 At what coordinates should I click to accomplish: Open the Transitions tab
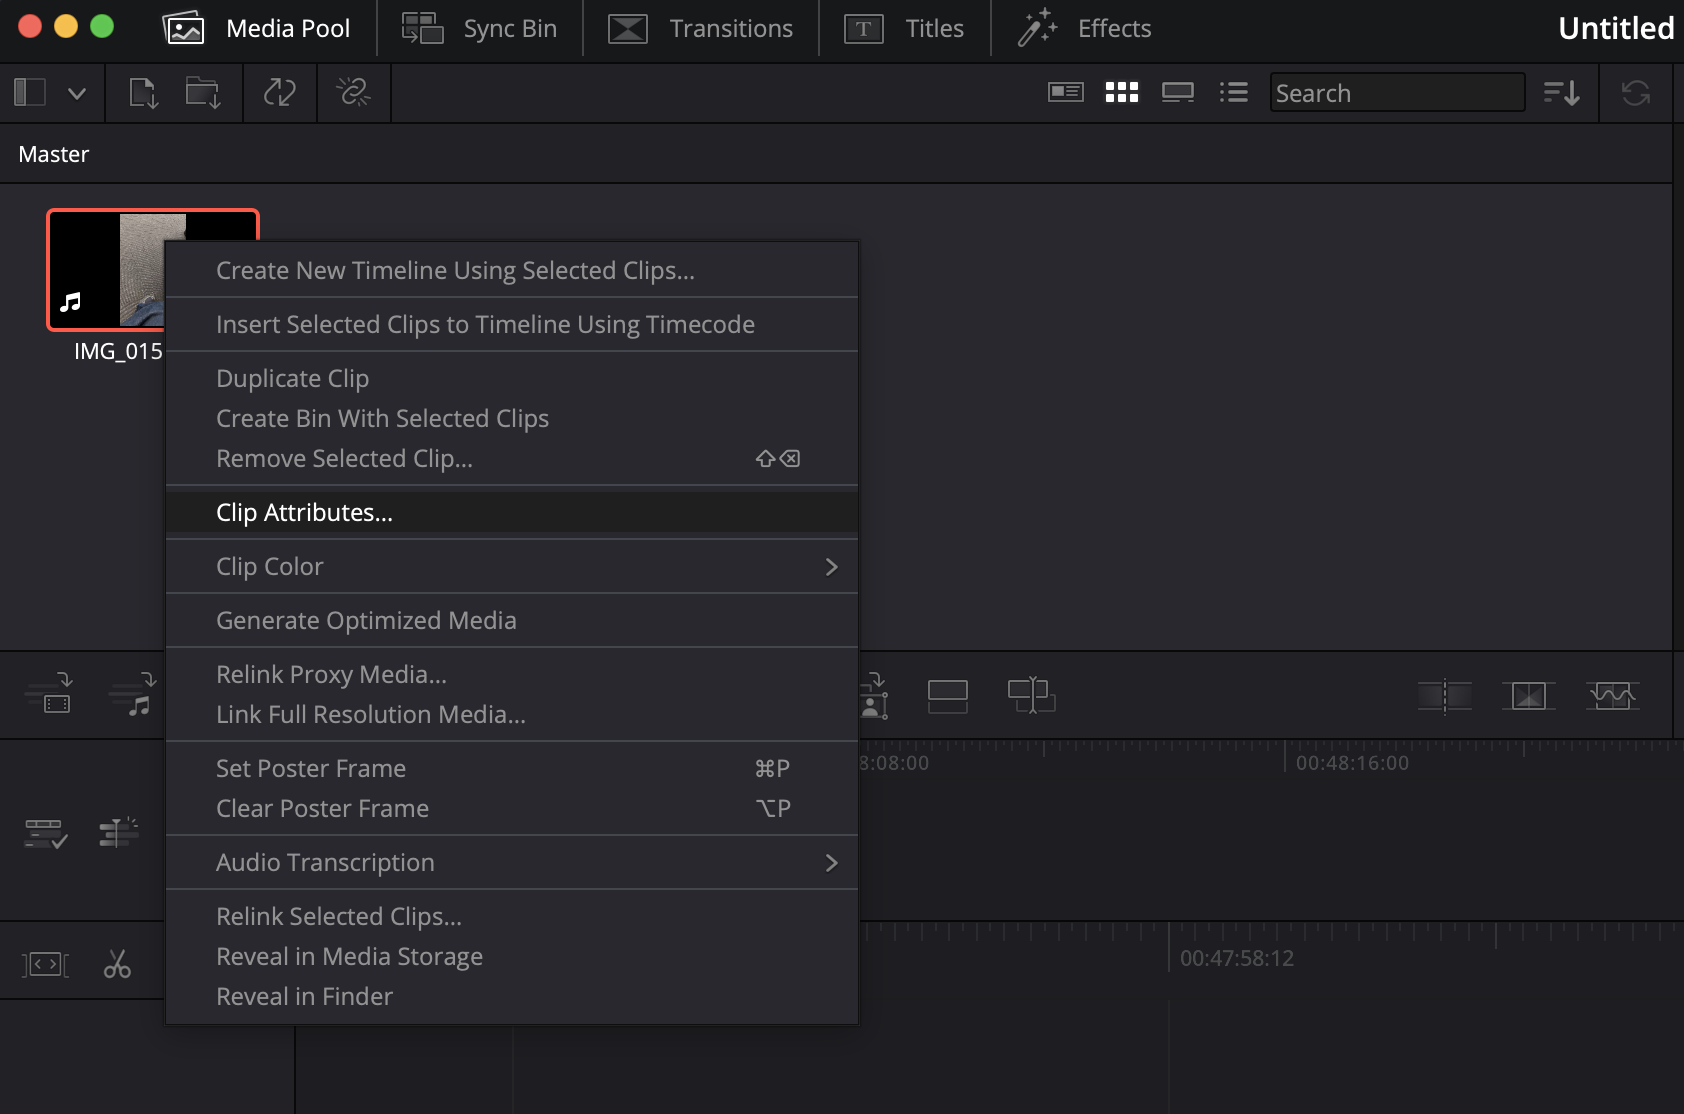(x=701, y=28)
